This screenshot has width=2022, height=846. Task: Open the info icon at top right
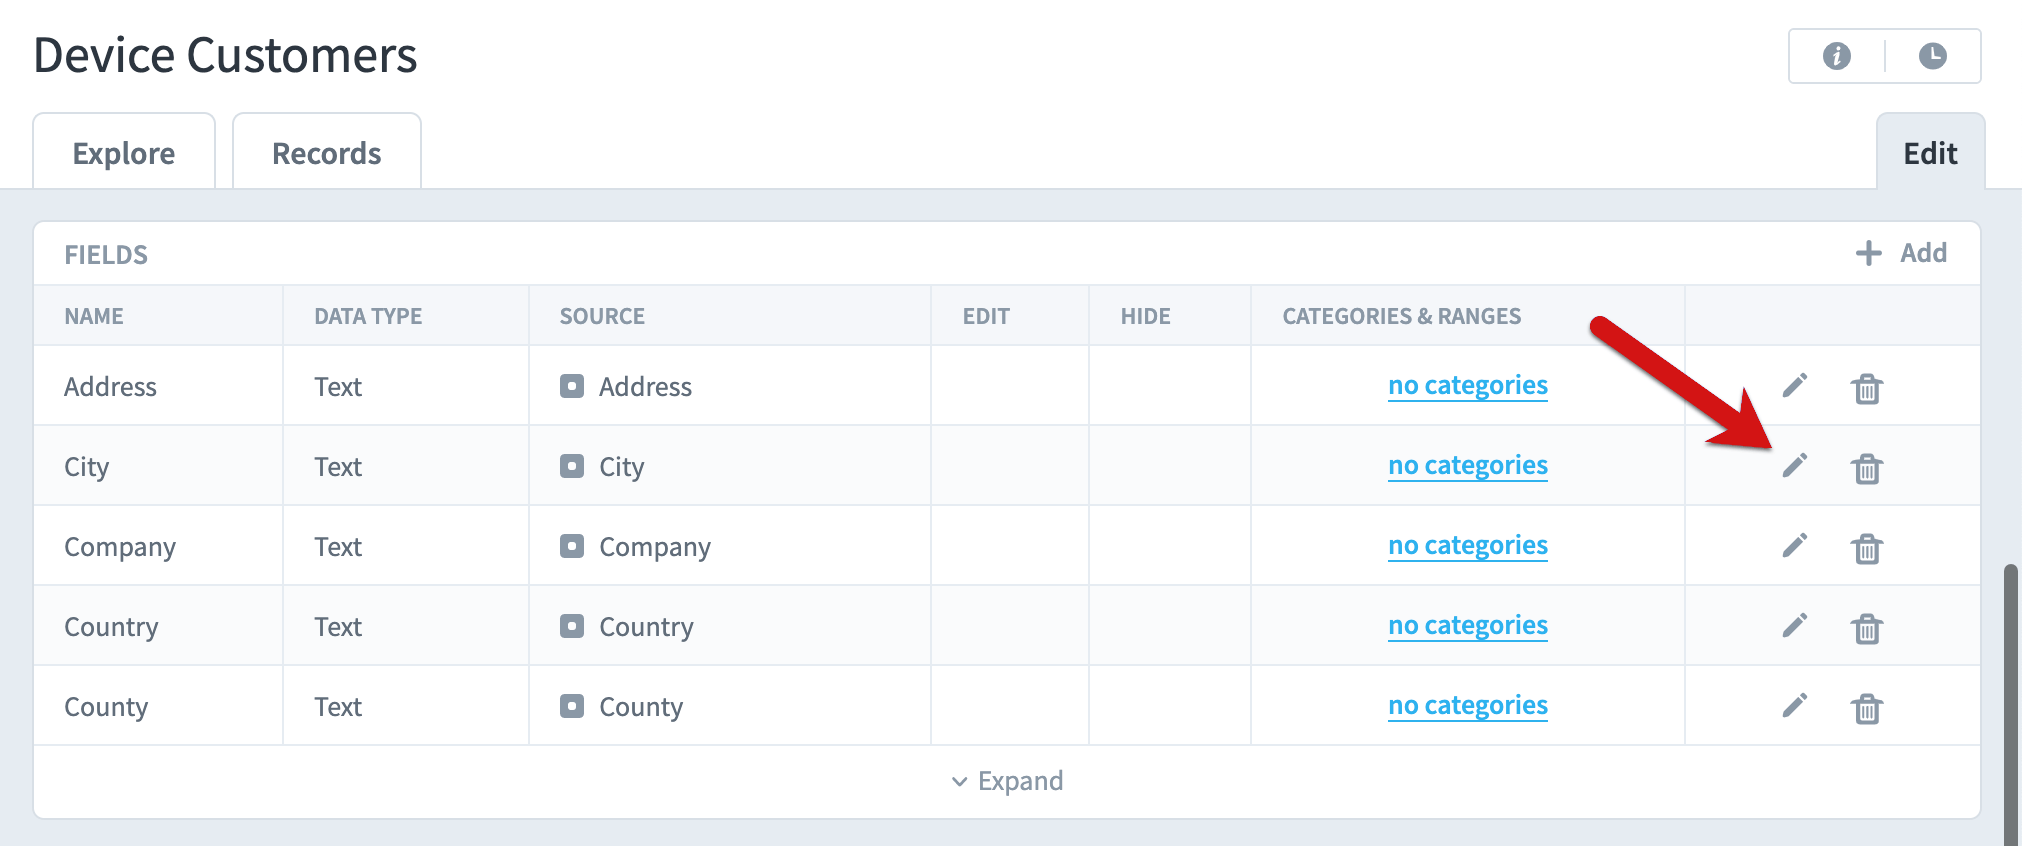tap(1837, 56)
